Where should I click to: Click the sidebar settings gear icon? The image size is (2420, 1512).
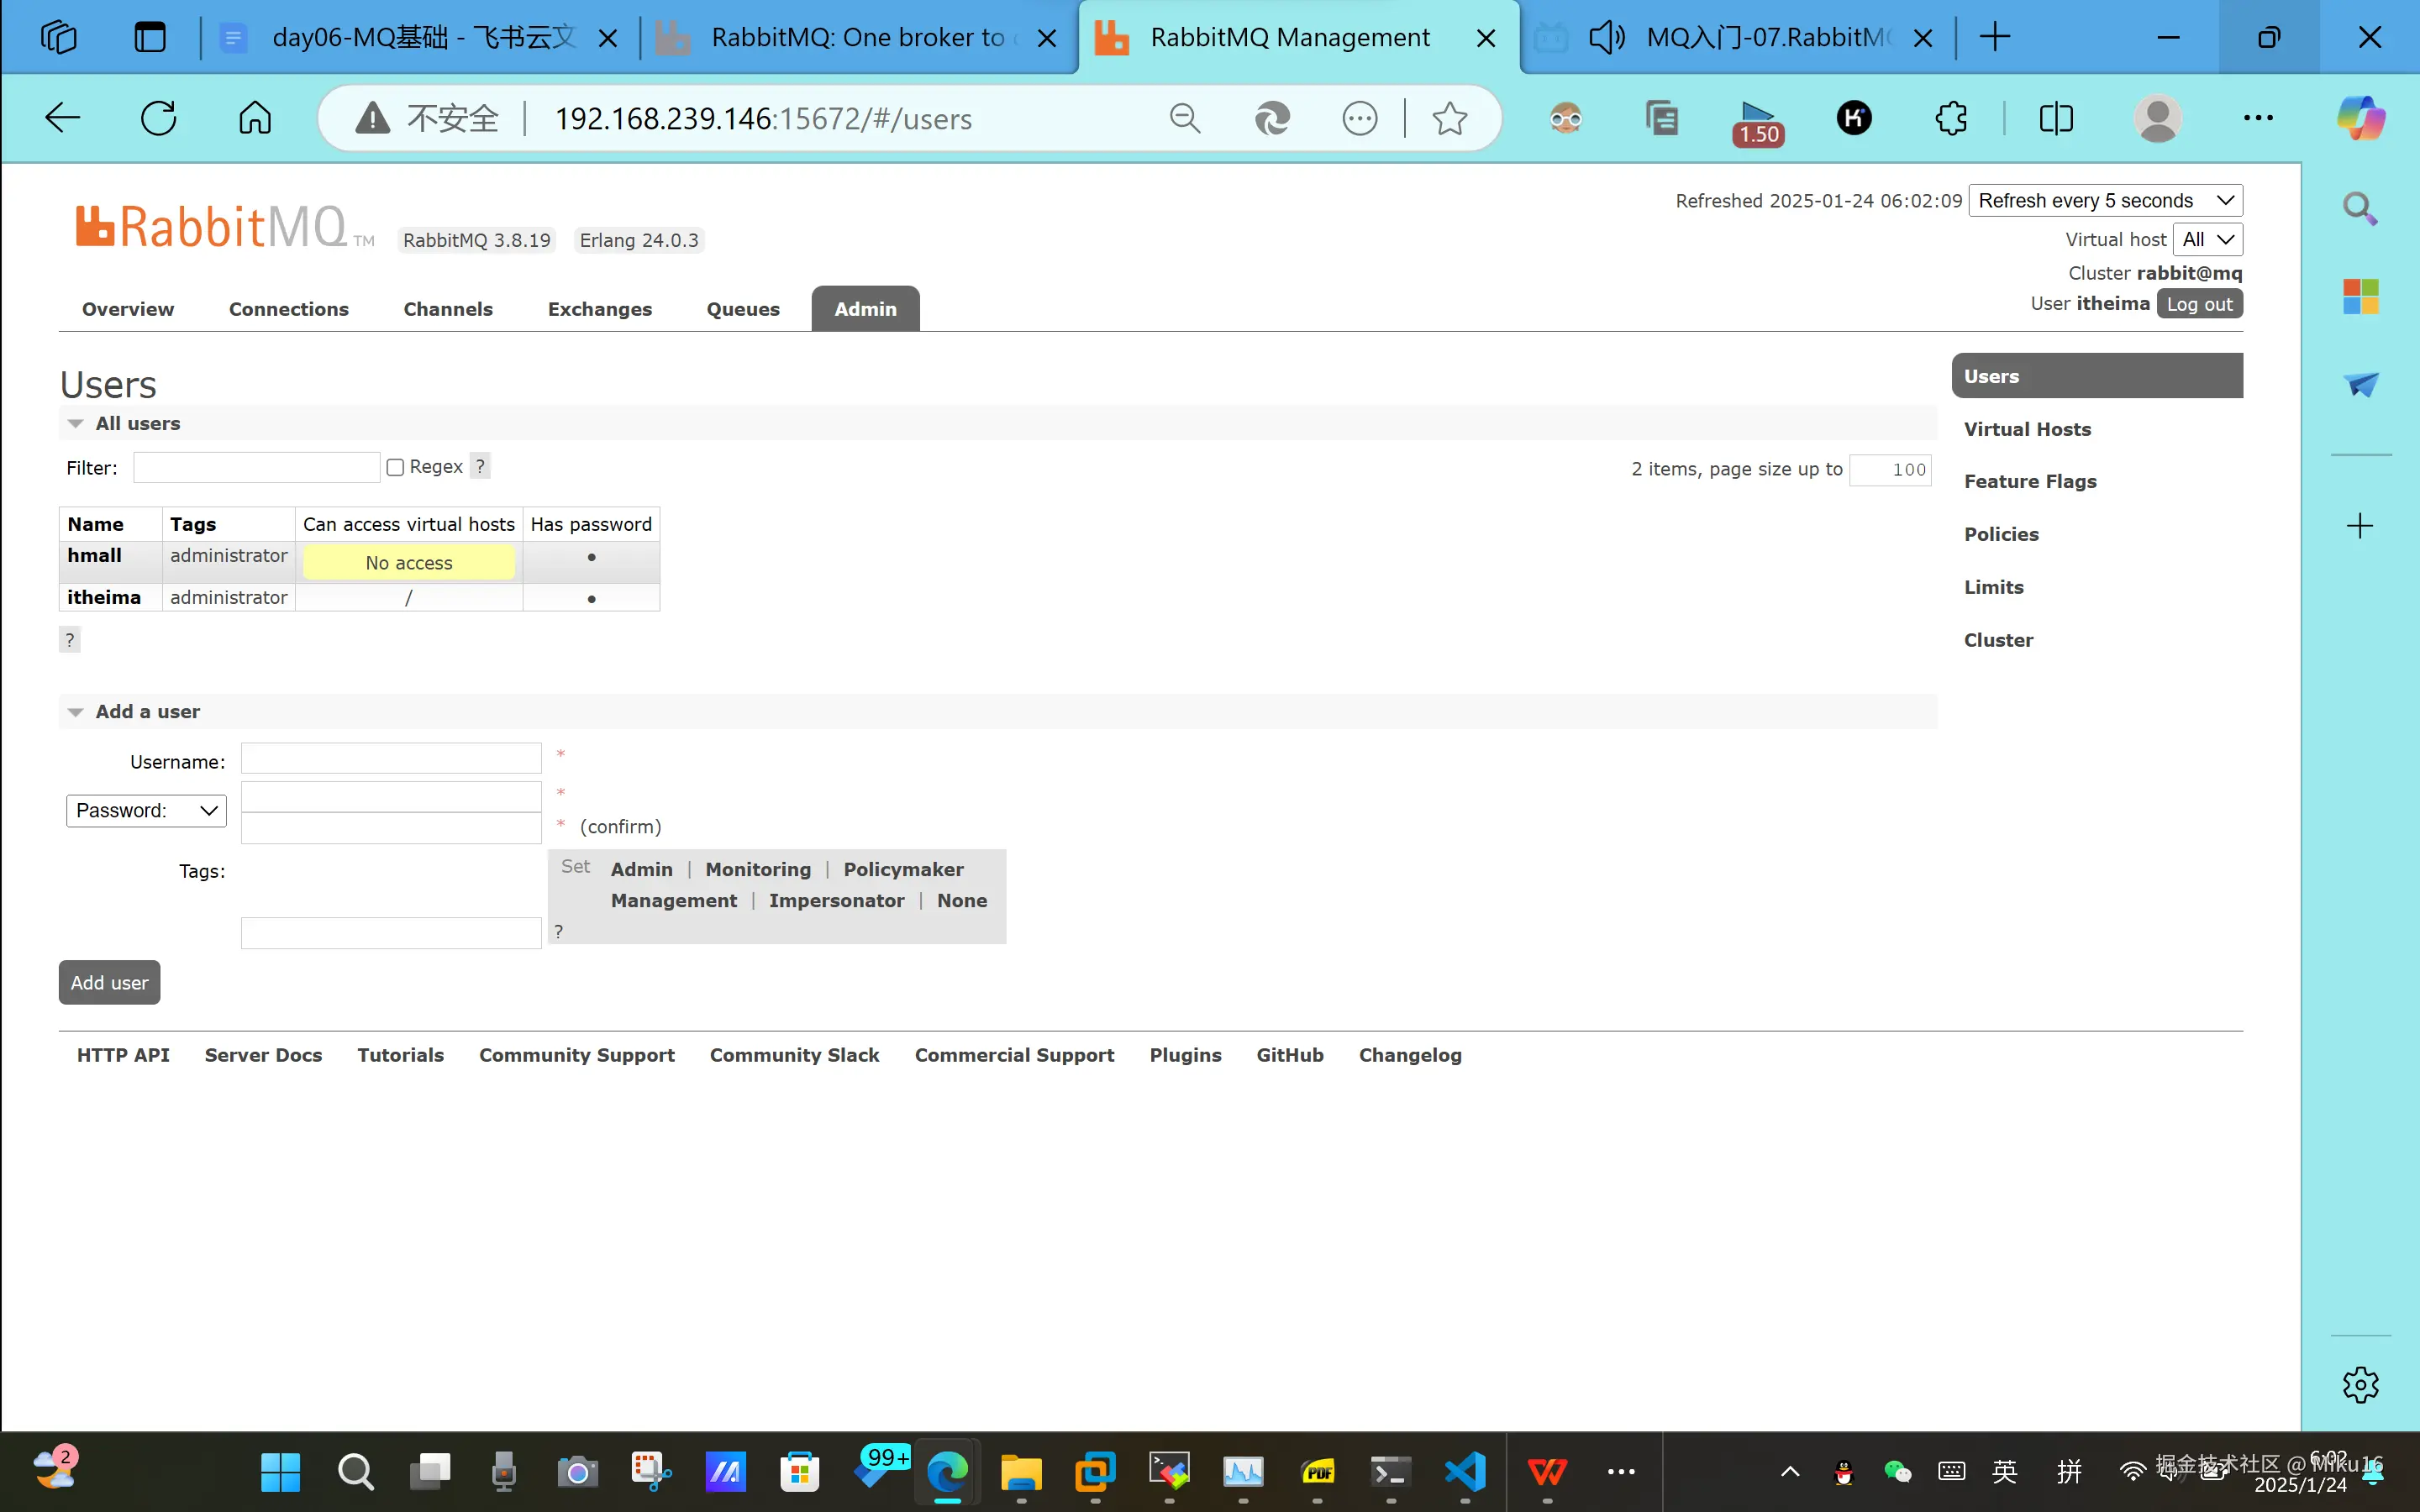2360,1385
